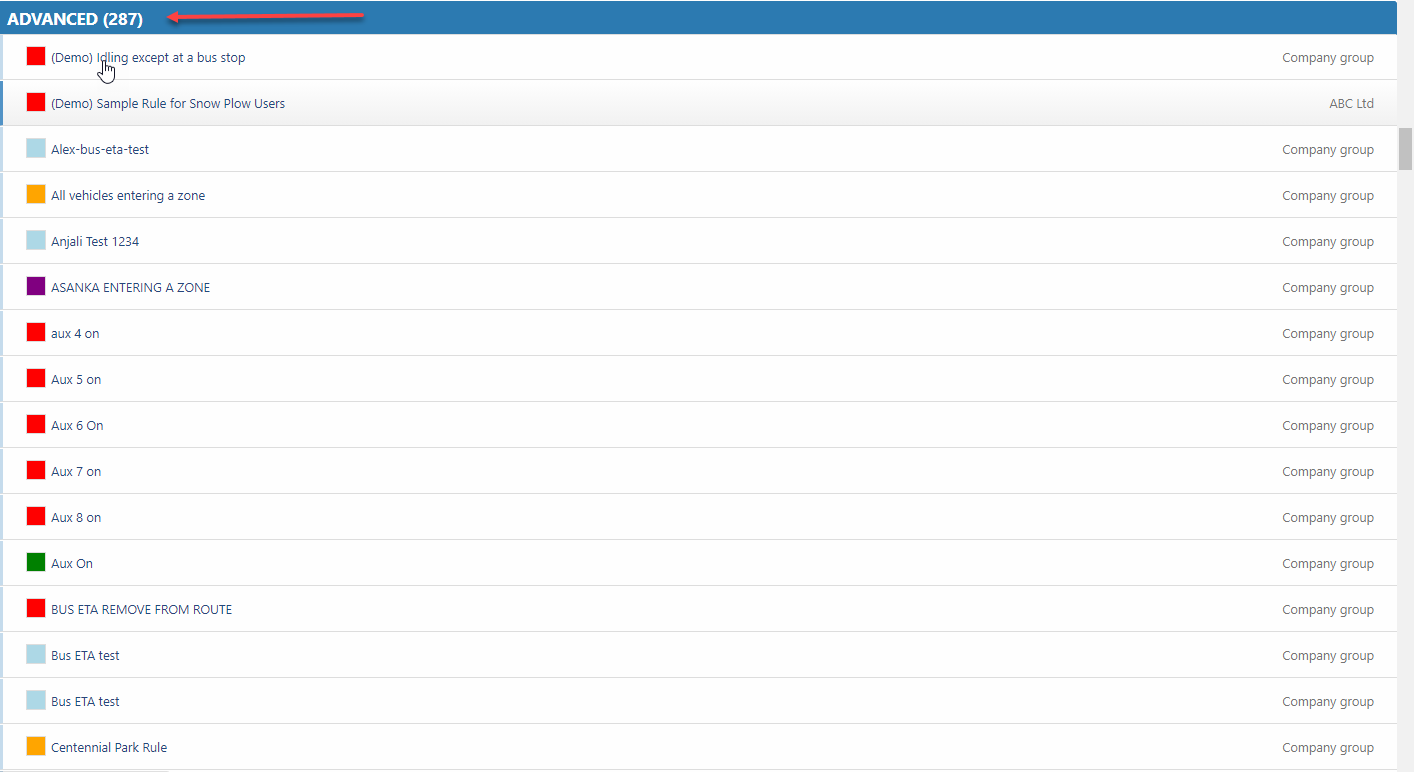1414x772 pixels.
Task: Select the Aux 8 on rule name
Action: (76, 518)
